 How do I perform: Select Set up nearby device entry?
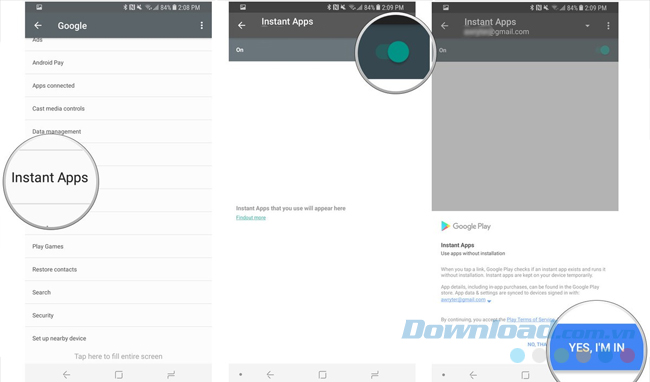point(118,338)
